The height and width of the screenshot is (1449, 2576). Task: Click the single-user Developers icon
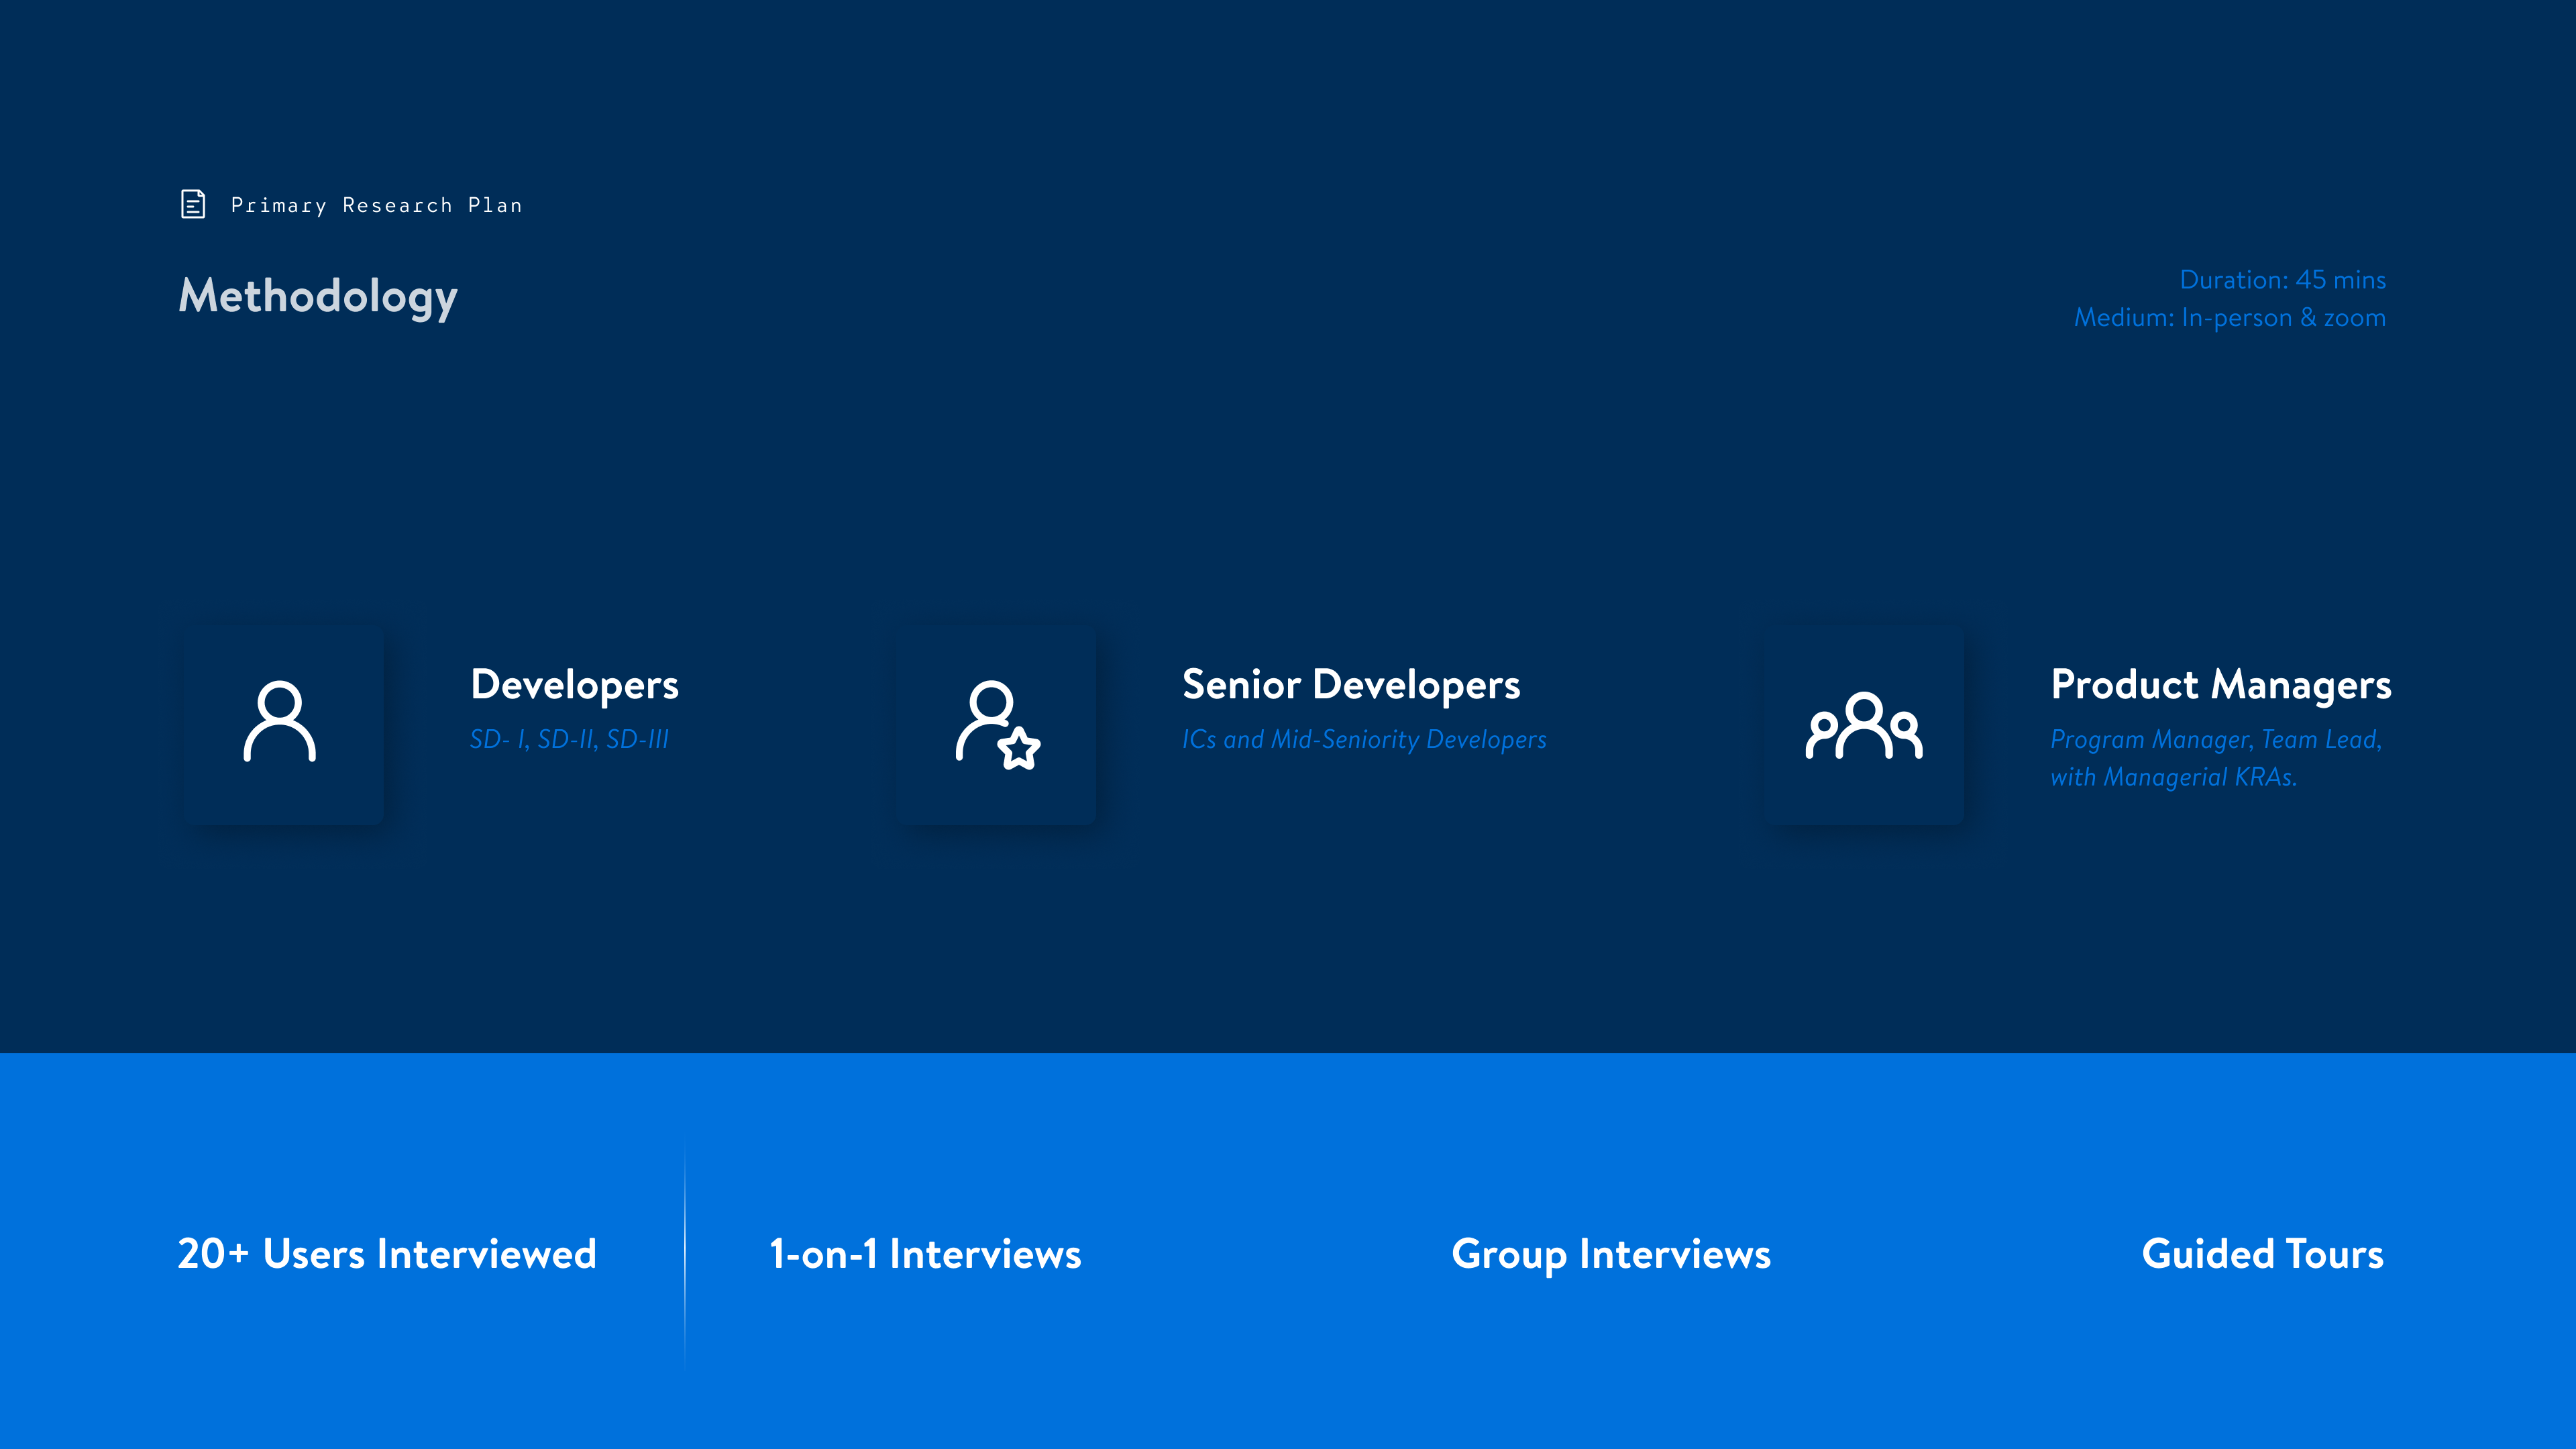tap(280, 722)
